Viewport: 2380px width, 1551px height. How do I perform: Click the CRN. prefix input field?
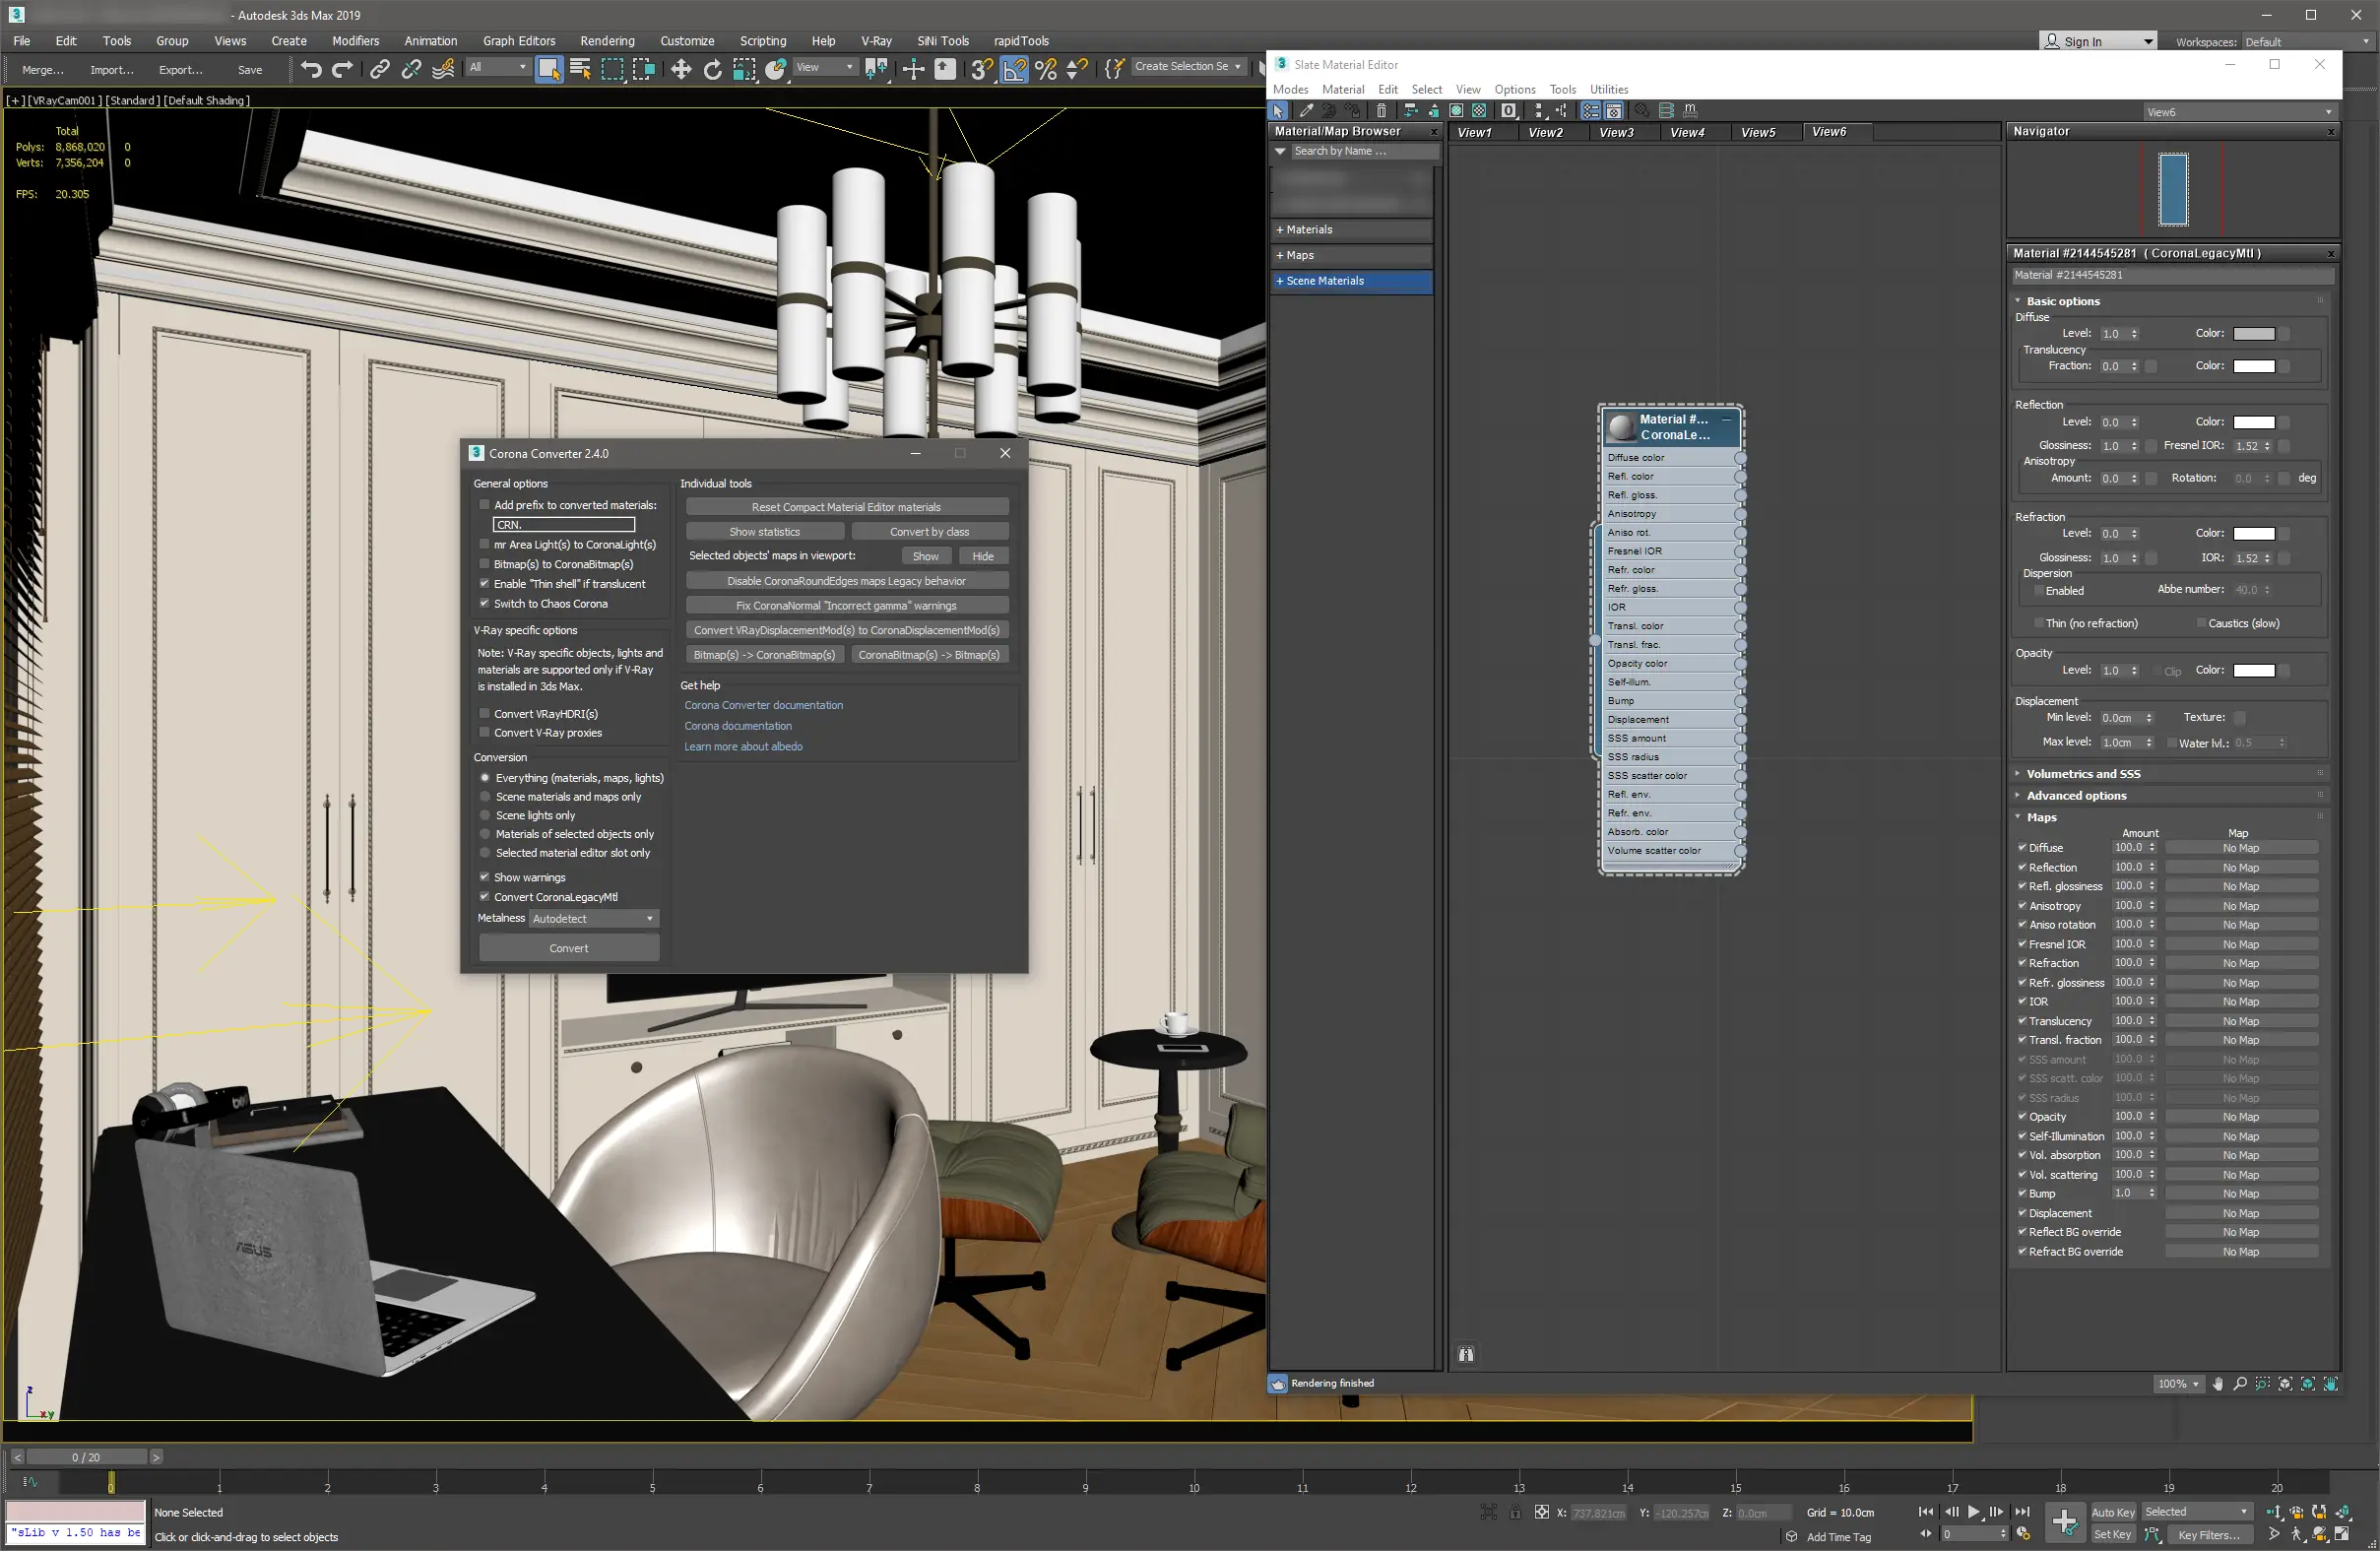[563, 525]
